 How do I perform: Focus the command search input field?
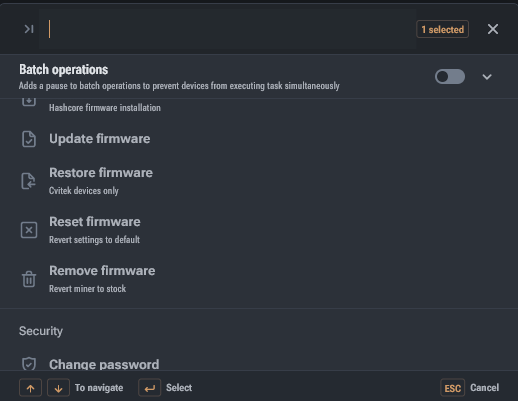(x=227, y=29)
